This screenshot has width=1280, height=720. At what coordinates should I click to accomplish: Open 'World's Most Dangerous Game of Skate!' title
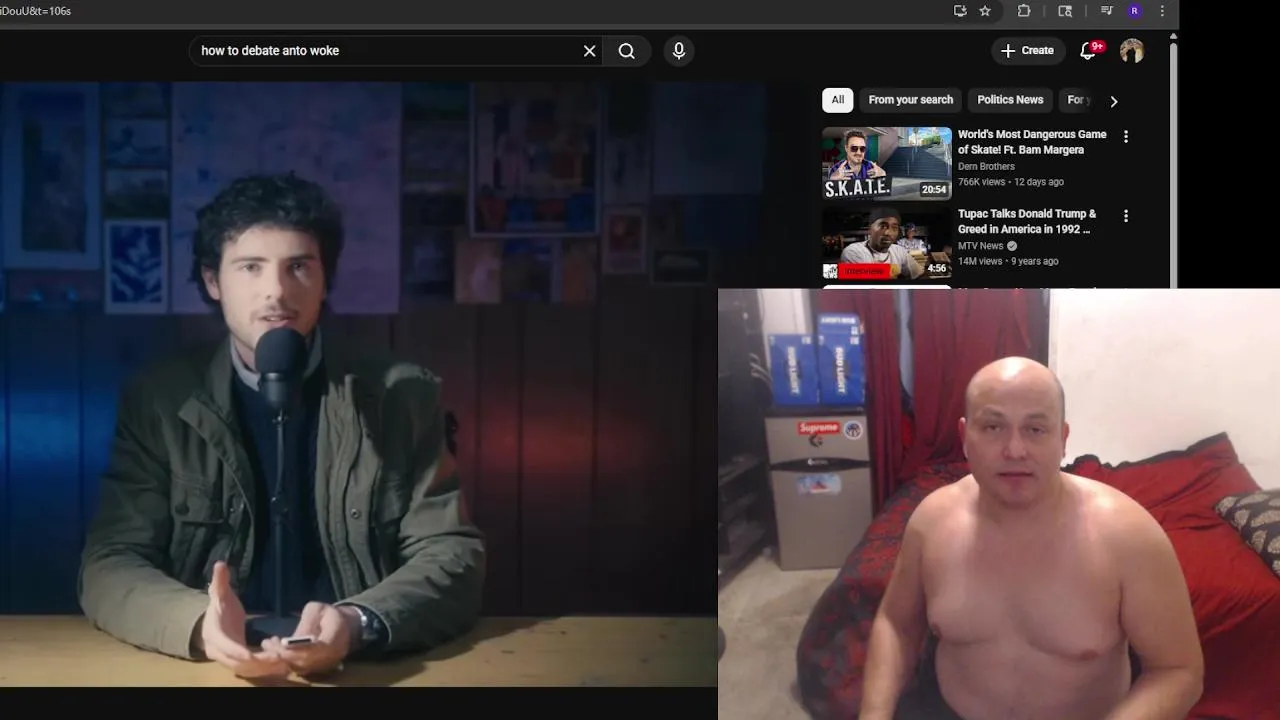pos(1032,142)
